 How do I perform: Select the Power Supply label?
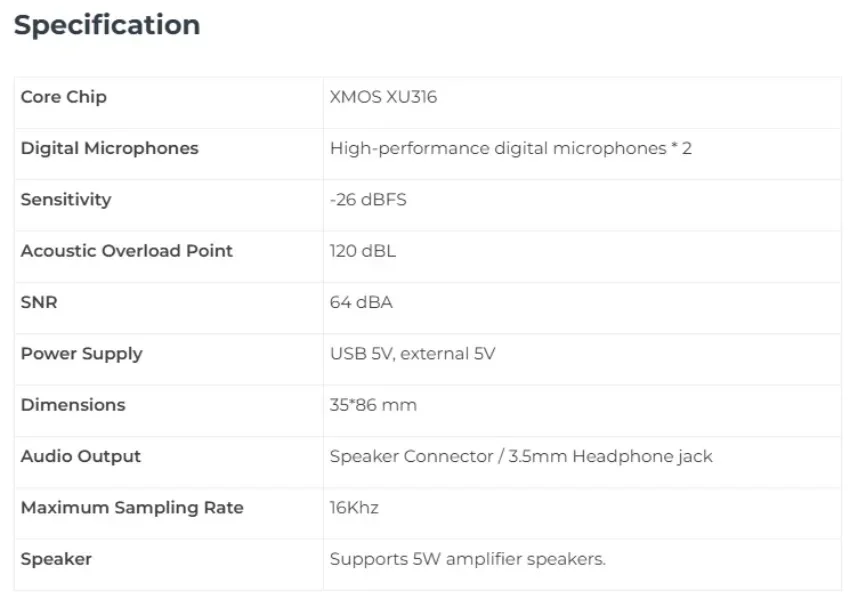pos(81,353)
